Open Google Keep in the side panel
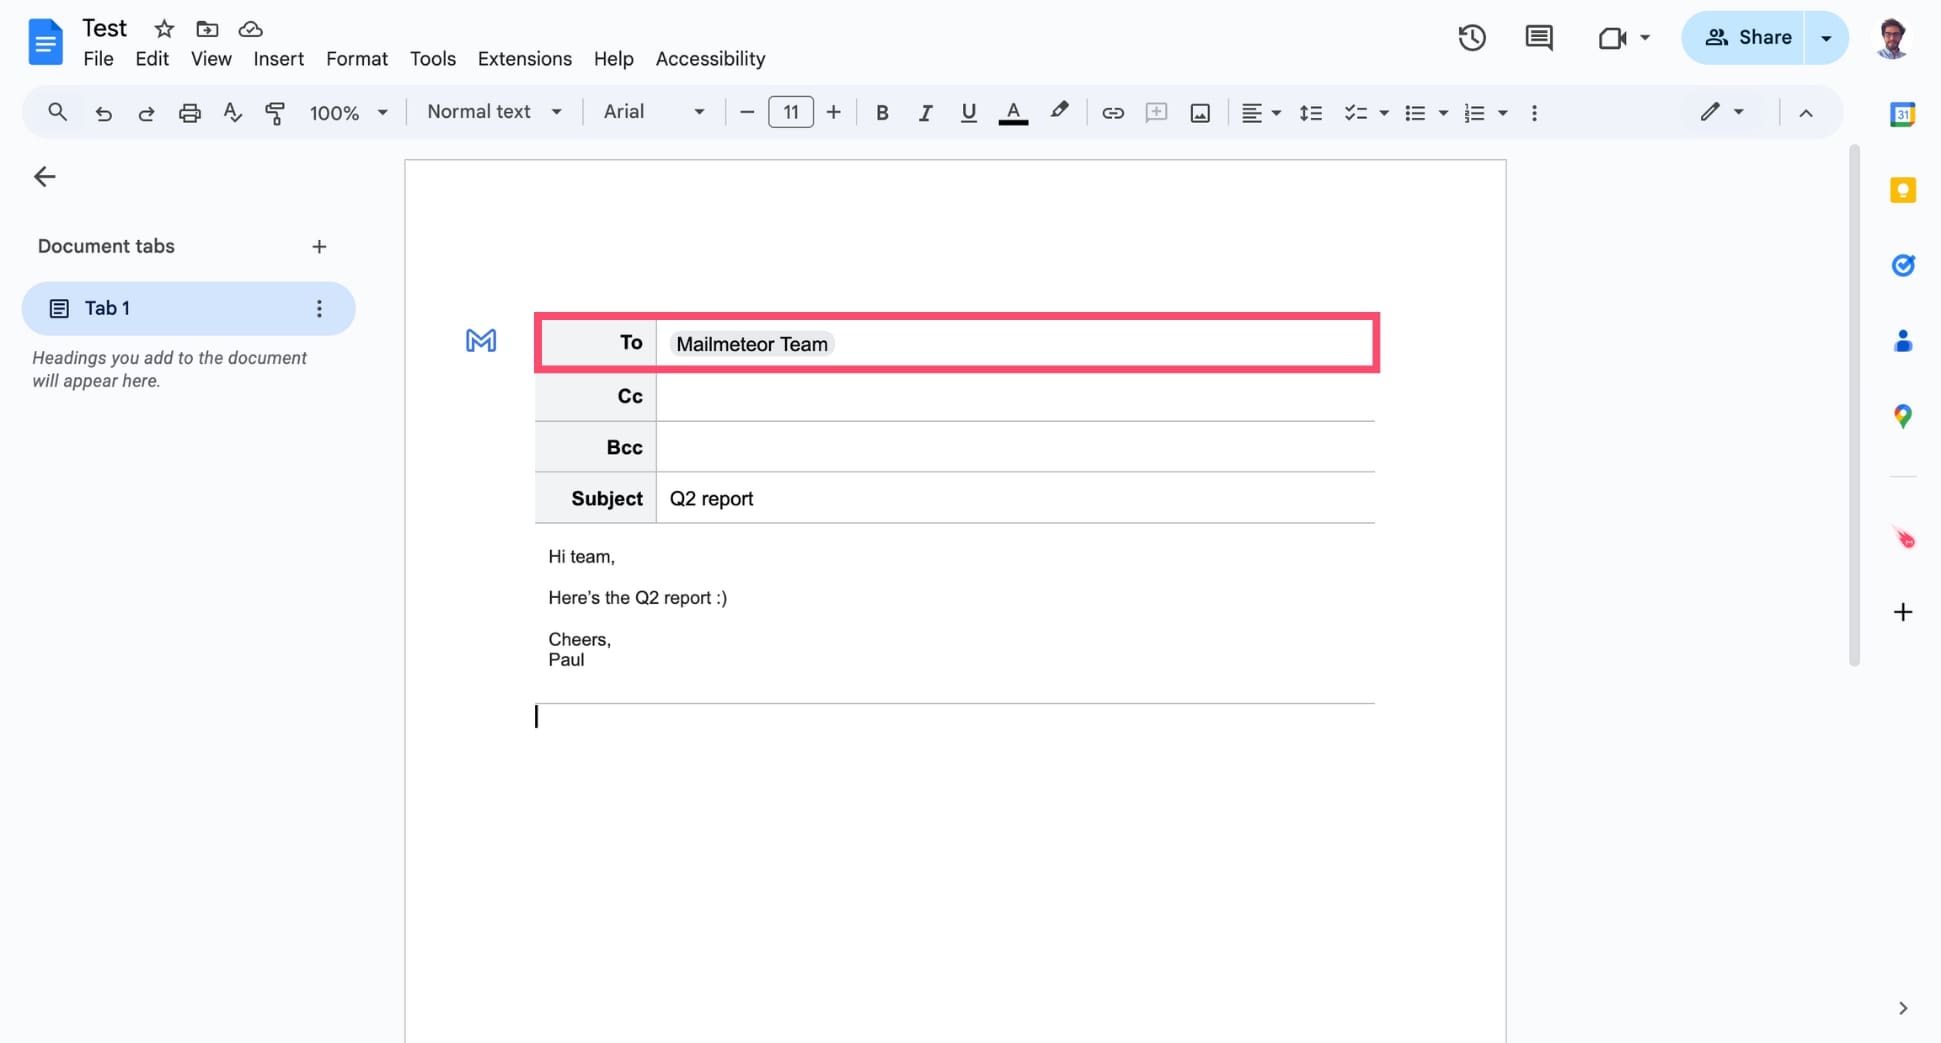The height and width of the screenshot is (1043, 1941). point(1903,189)
